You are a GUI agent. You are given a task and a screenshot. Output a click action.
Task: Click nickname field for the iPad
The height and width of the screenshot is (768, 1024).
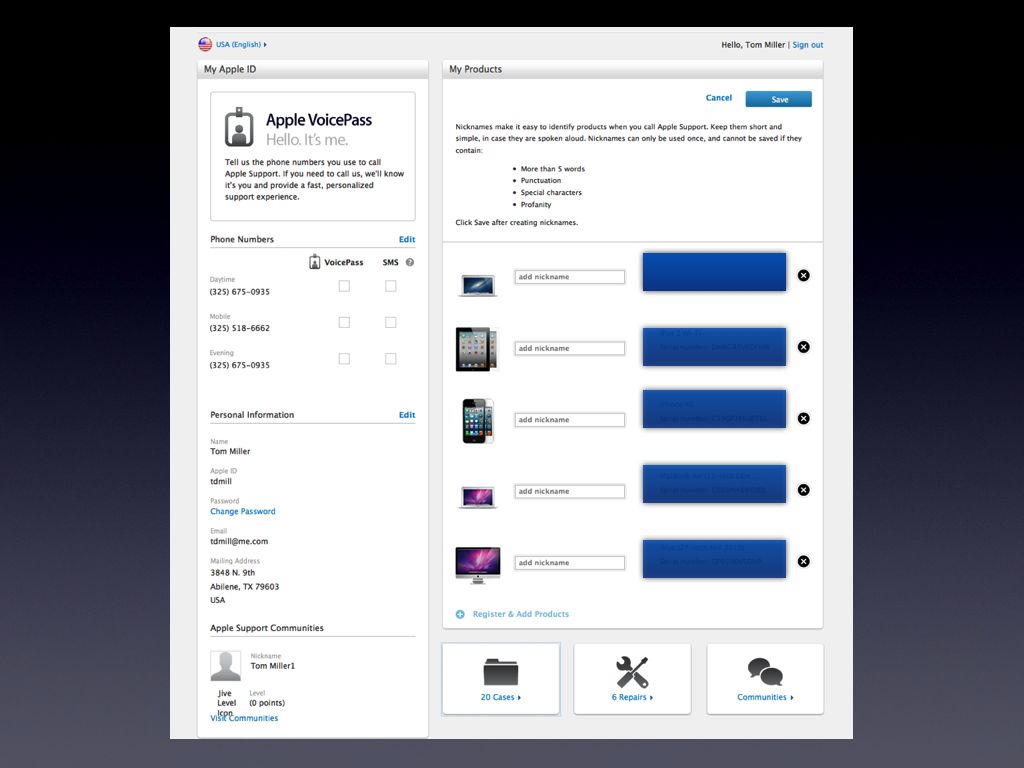[569, 348]
